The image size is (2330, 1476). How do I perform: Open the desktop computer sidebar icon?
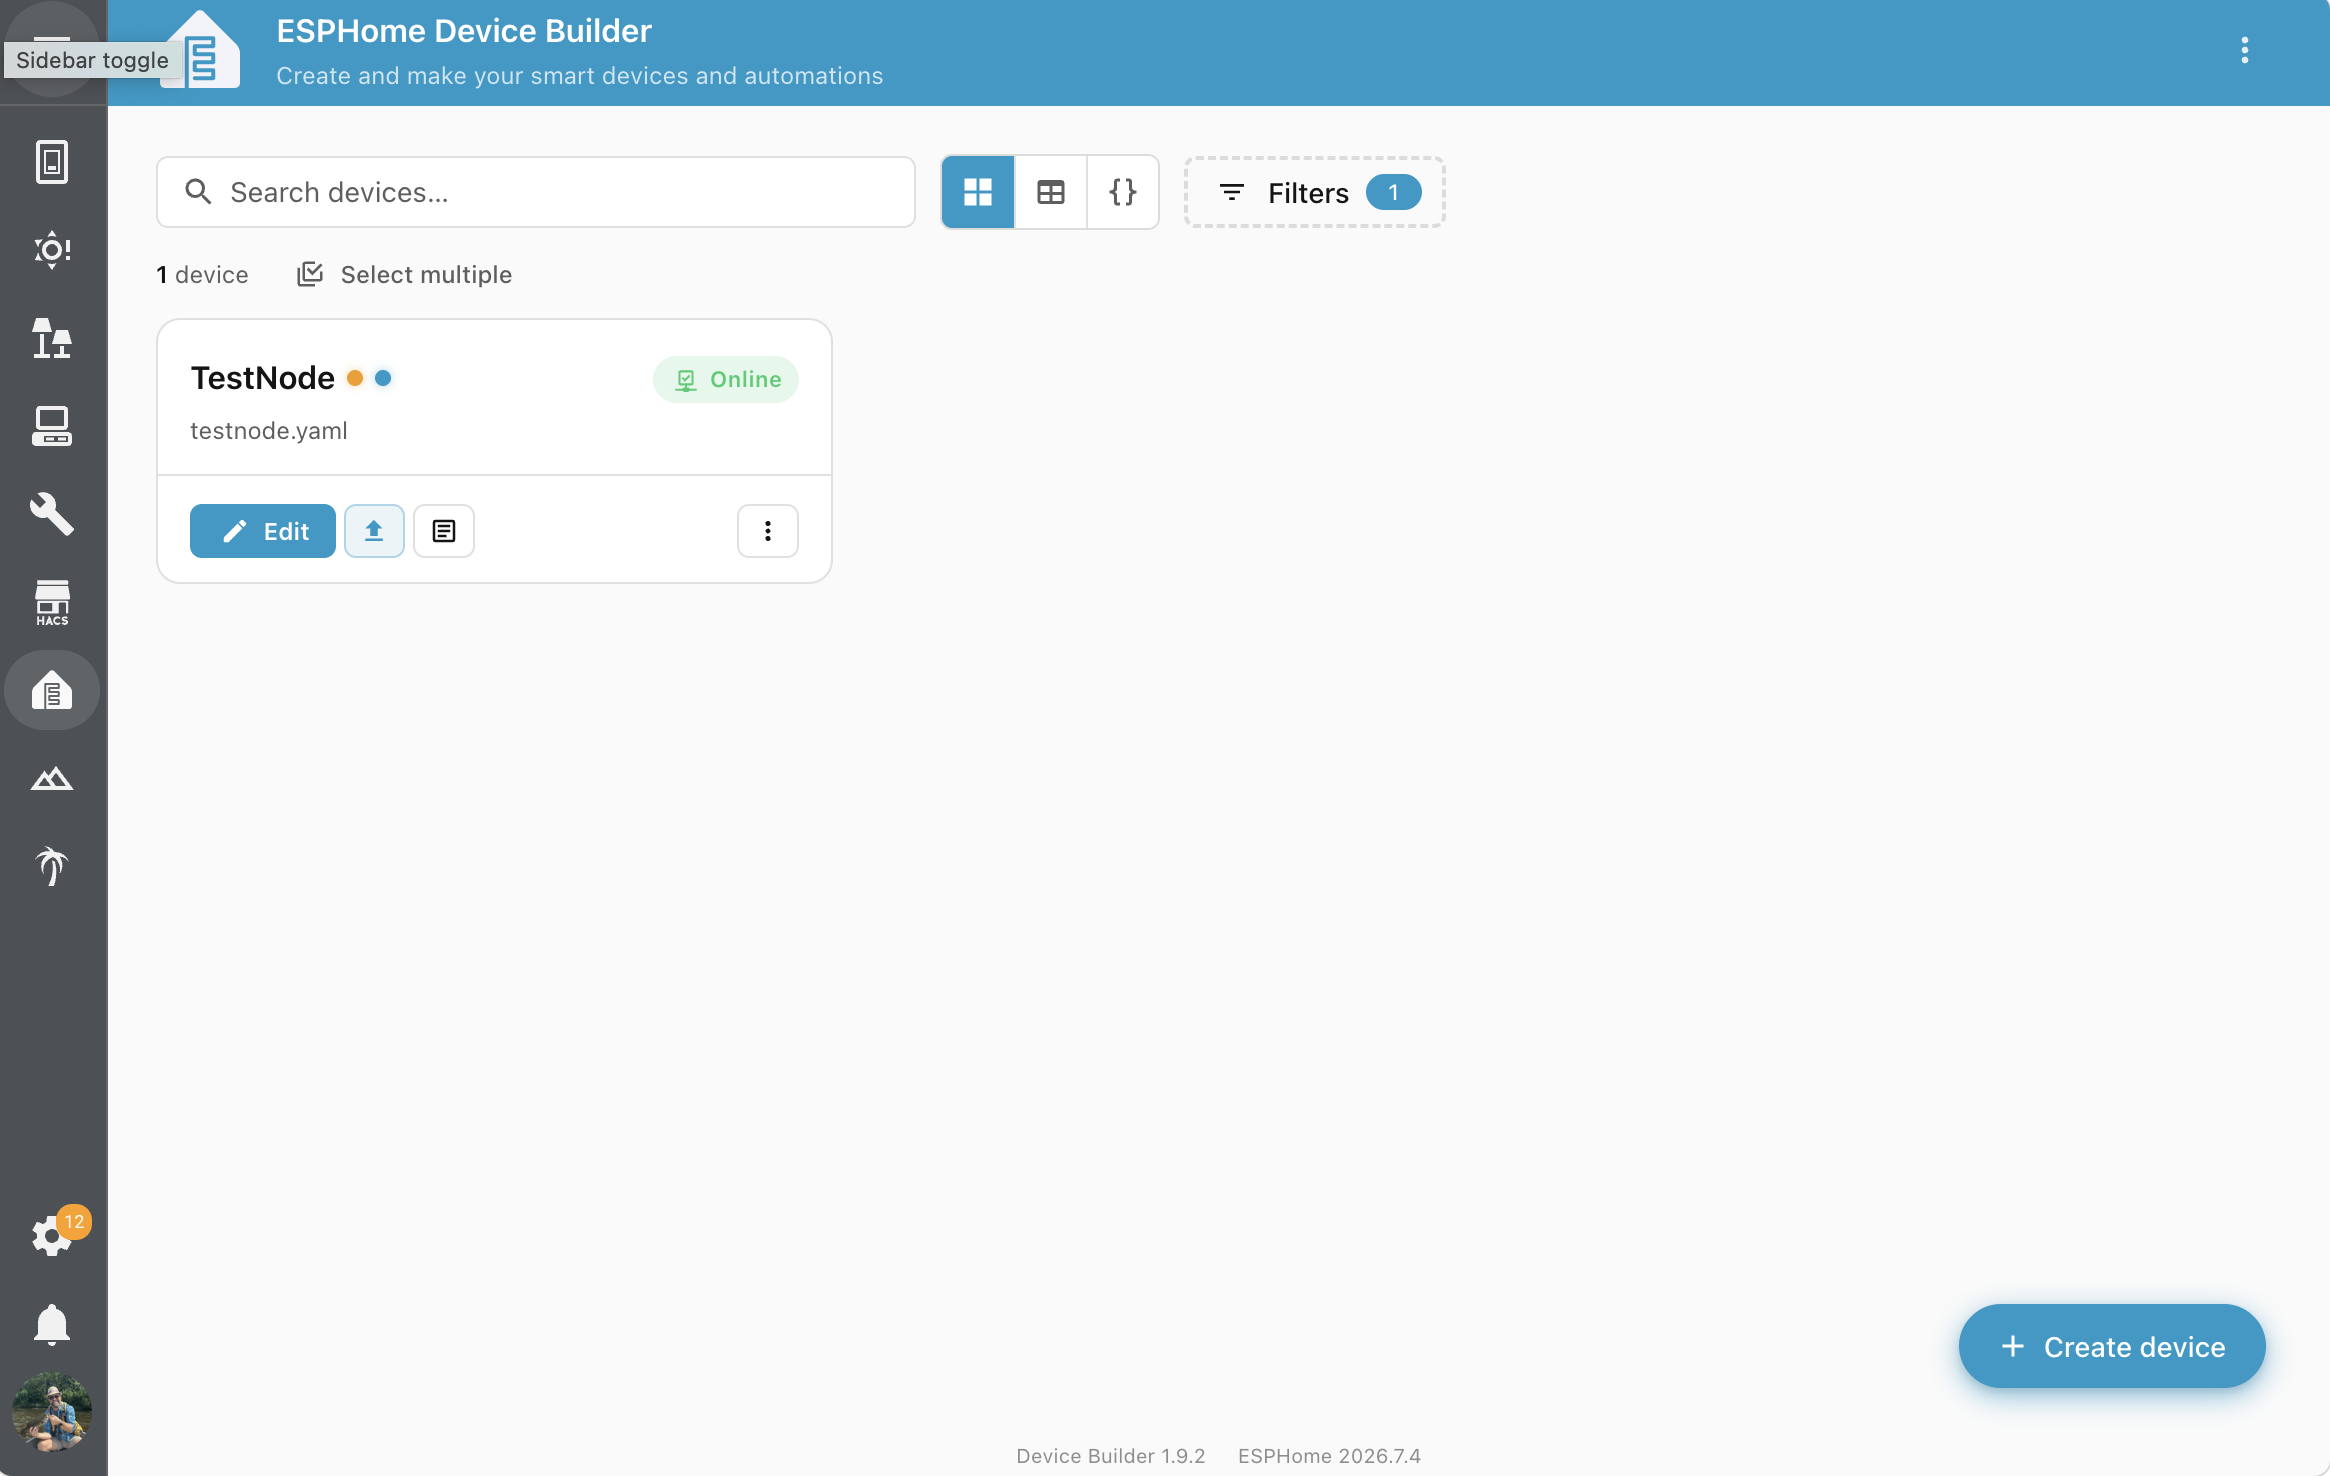click(52, 426)
